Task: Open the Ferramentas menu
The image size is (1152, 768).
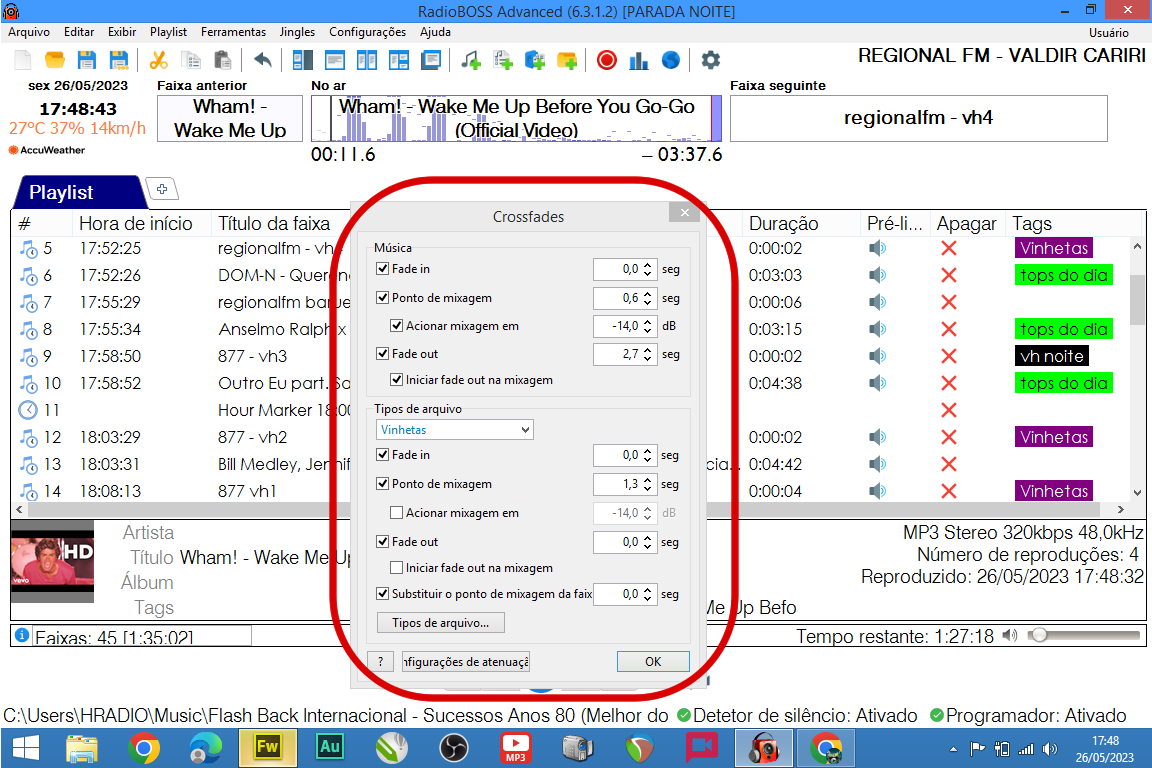Action: [x=234, y=32]
